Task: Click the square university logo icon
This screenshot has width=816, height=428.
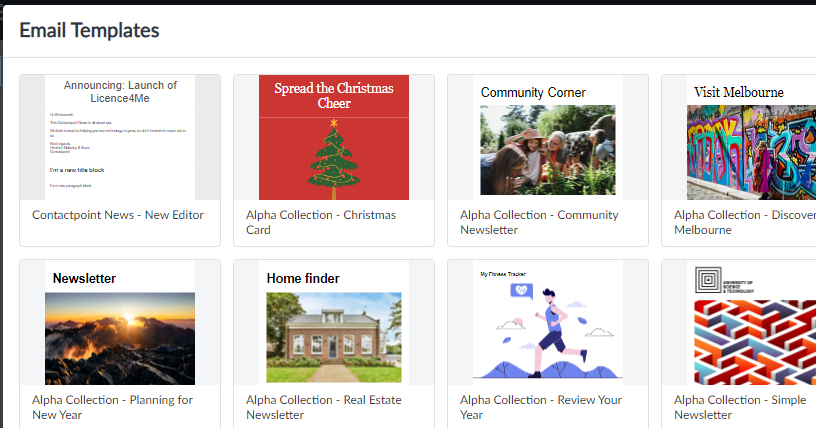Action: pos(708,279)
